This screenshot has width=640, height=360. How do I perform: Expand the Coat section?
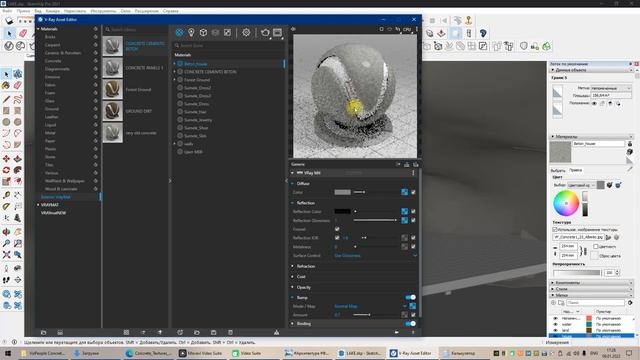tap(293, 277)
